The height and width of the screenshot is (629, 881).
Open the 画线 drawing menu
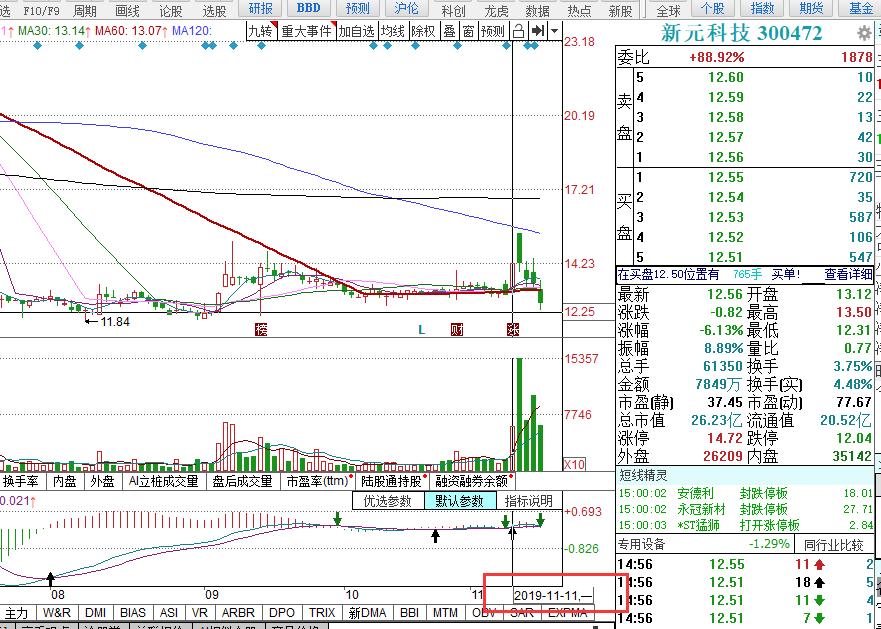click(x=127, y=10)
